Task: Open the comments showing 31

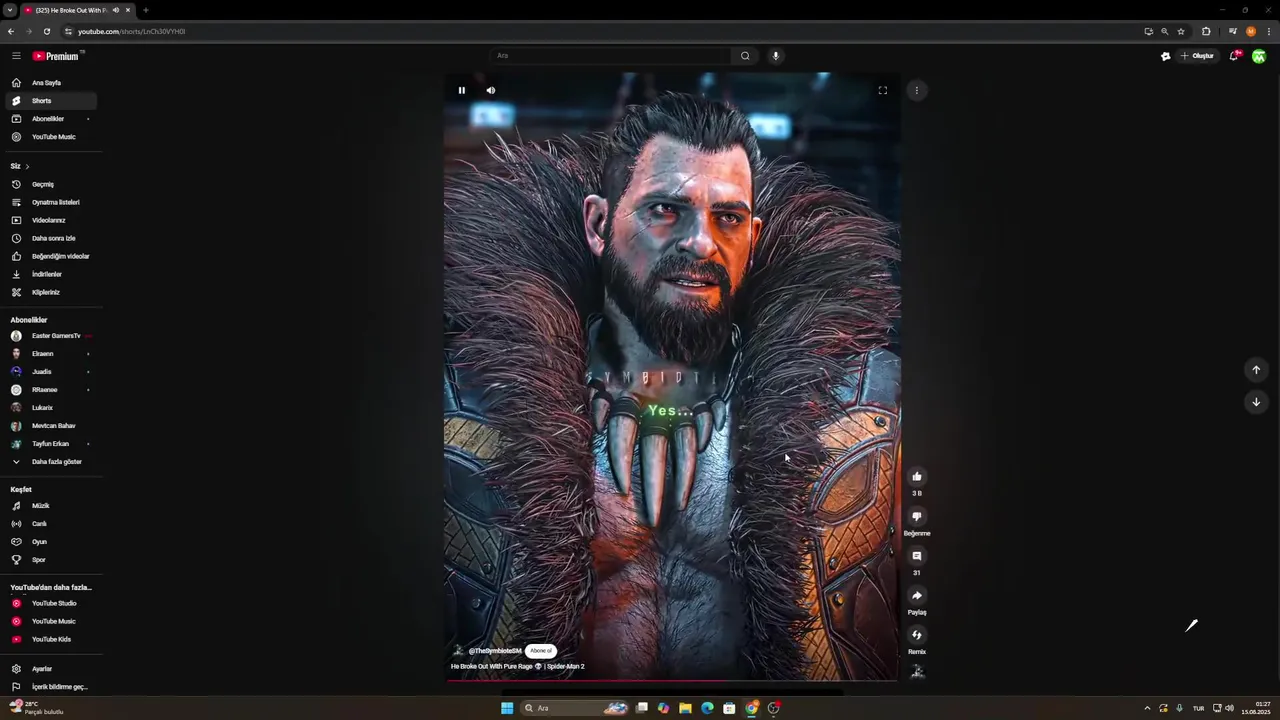Action: pyautogui.click(x=917, y=556)
